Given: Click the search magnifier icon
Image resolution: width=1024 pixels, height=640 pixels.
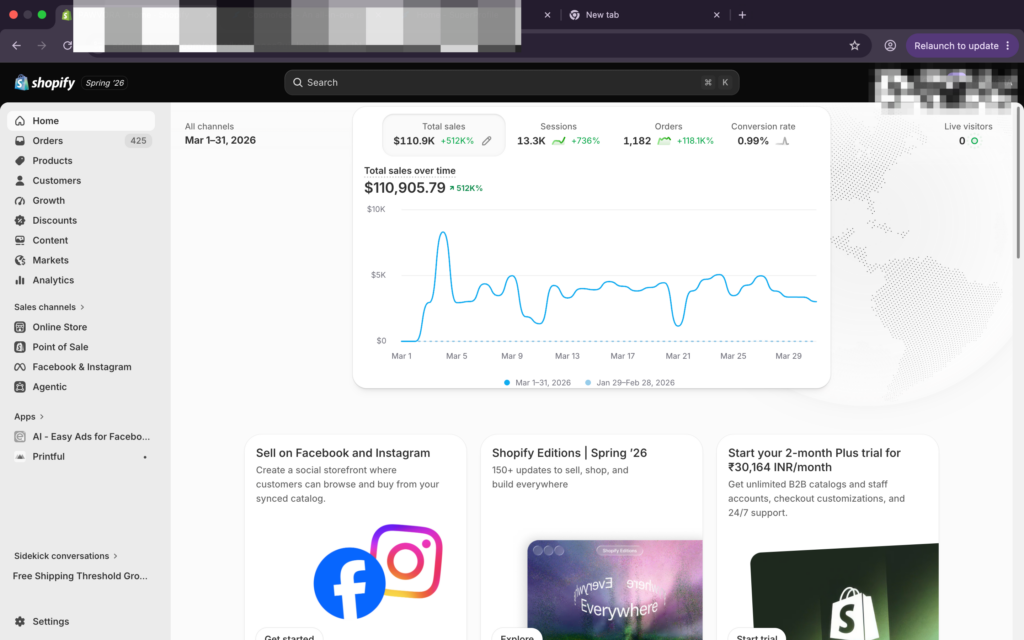Looking at the screenshot, I should coord(298,82).
